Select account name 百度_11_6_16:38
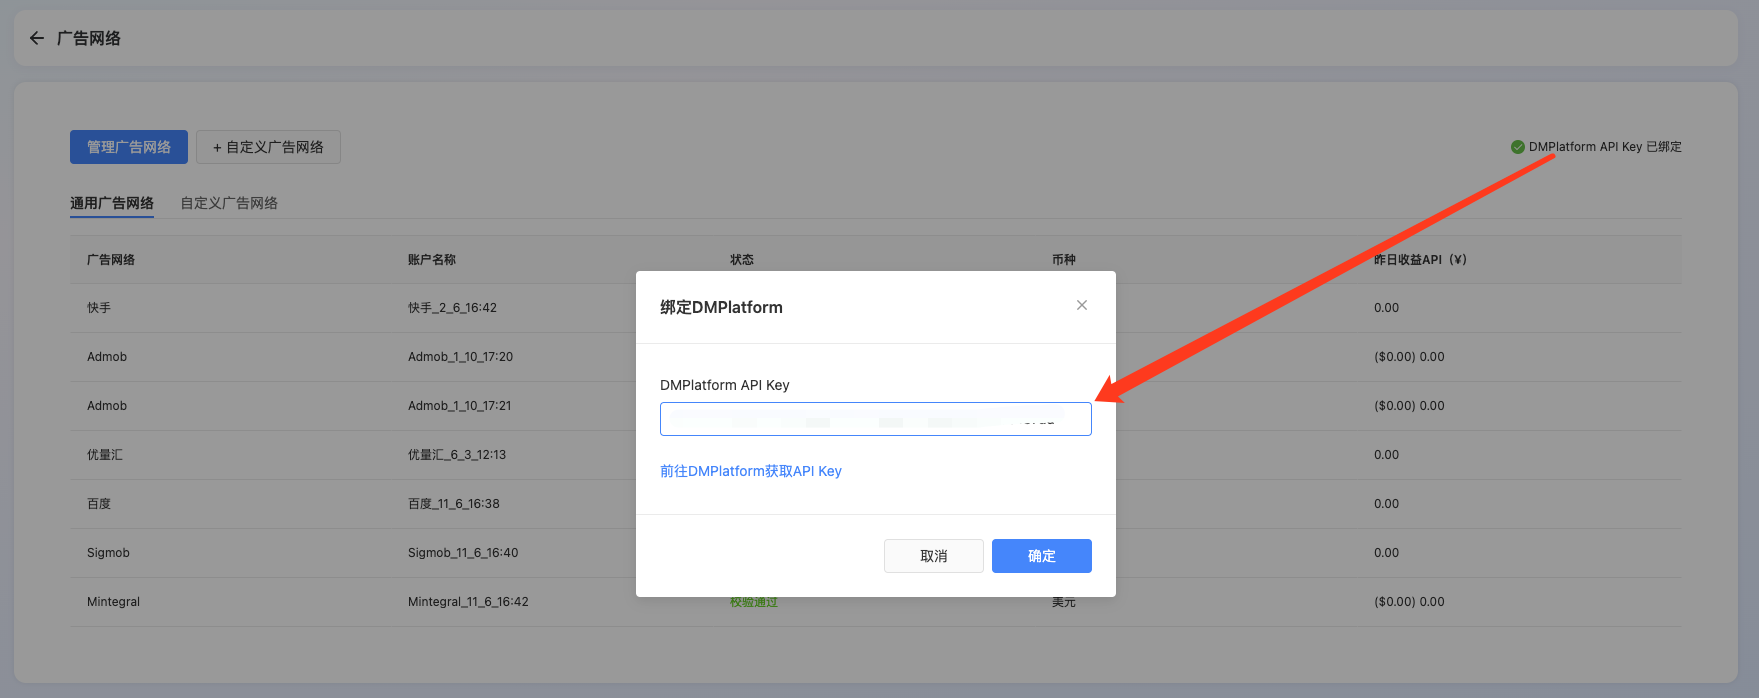Viewport: 1759px width, 698px height. click(x=454, y=504)
